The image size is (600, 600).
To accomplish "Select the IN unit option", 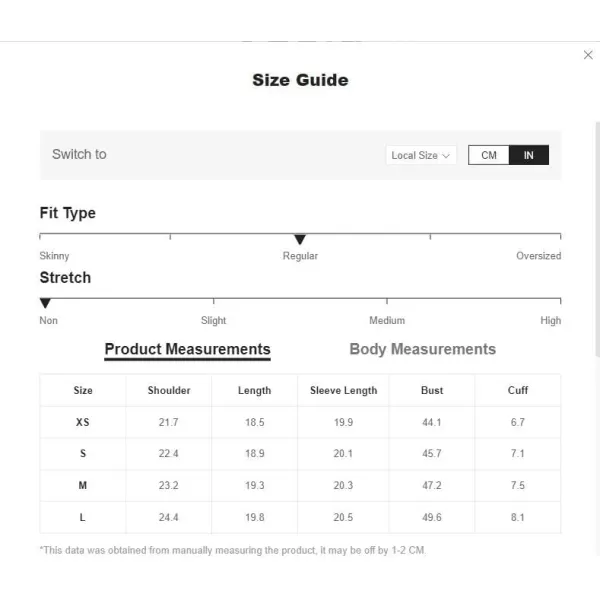I will pos(528,155).
